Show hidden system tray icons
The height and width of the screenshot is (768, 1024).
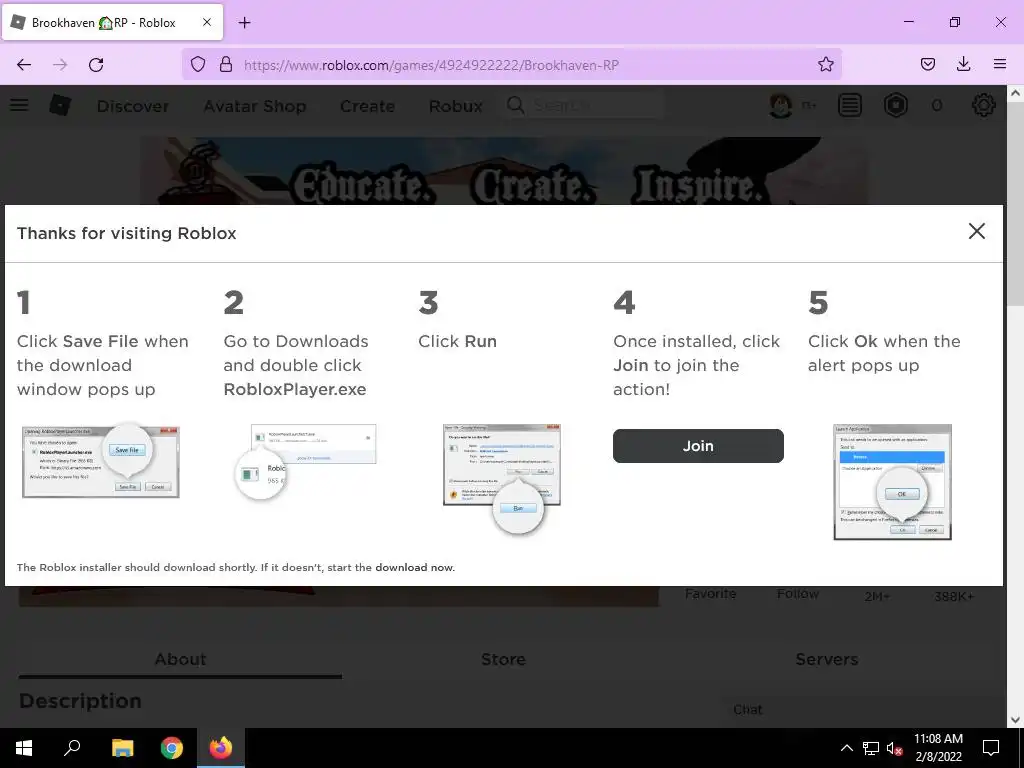coord(846,748)
